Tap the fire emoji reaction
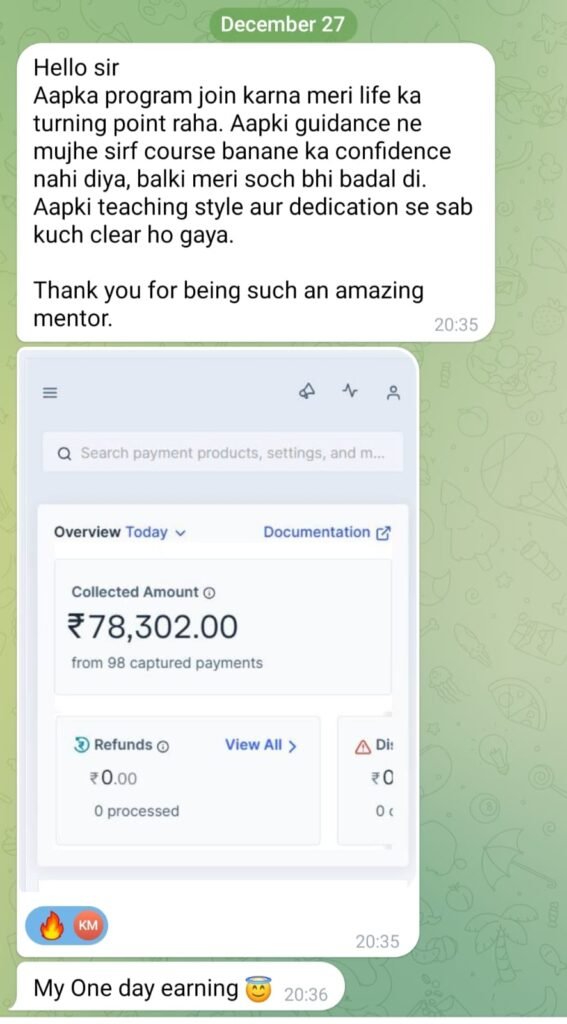567x1024 pixels. pyautogui.click(x=52, y=926)
